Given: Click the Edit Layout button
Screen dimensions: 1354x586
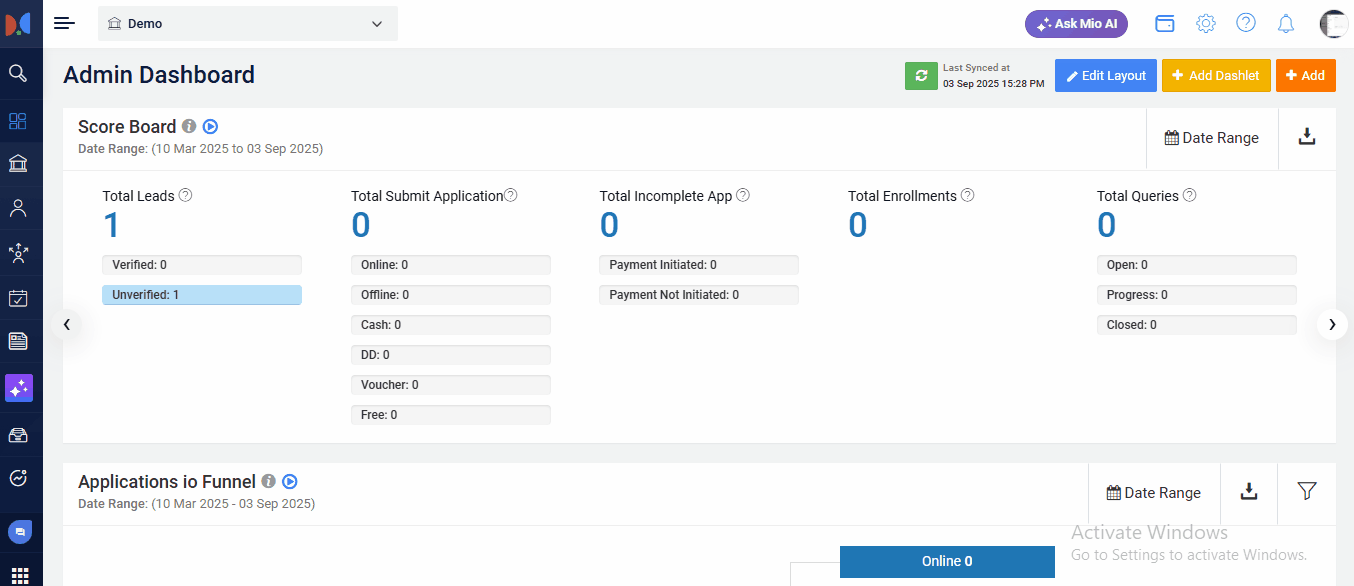Looking at the screenshot, I should pos(1105,76).
